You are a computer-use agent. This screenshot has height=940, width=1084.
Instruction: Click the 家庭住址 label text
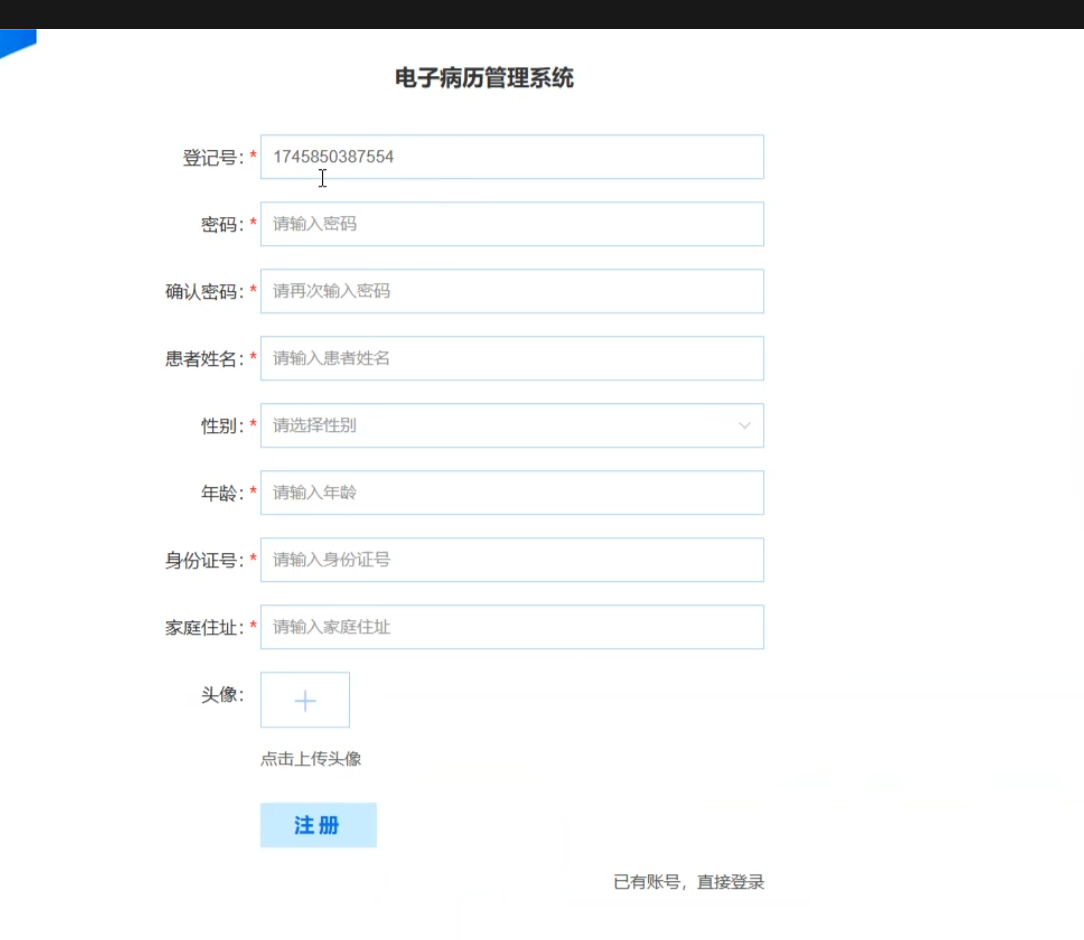pos(203,628)
